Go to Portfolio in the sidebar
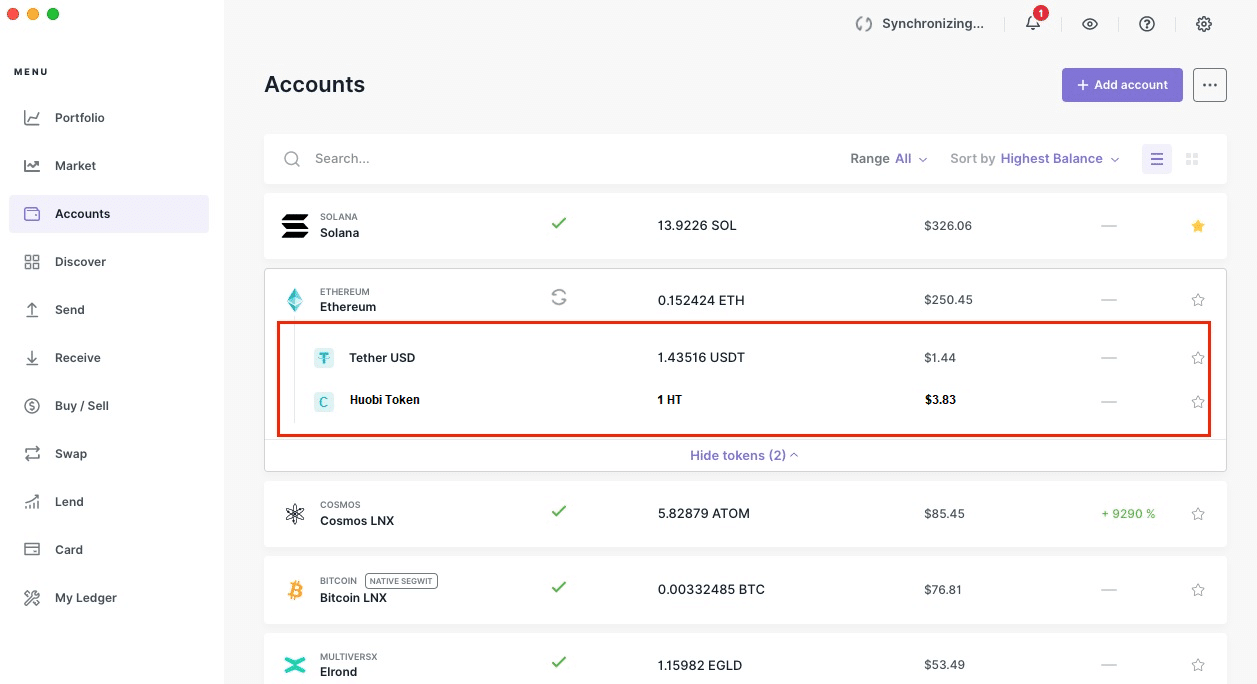1257x684 pixels. pyautogui.click(x=79, y=118)
